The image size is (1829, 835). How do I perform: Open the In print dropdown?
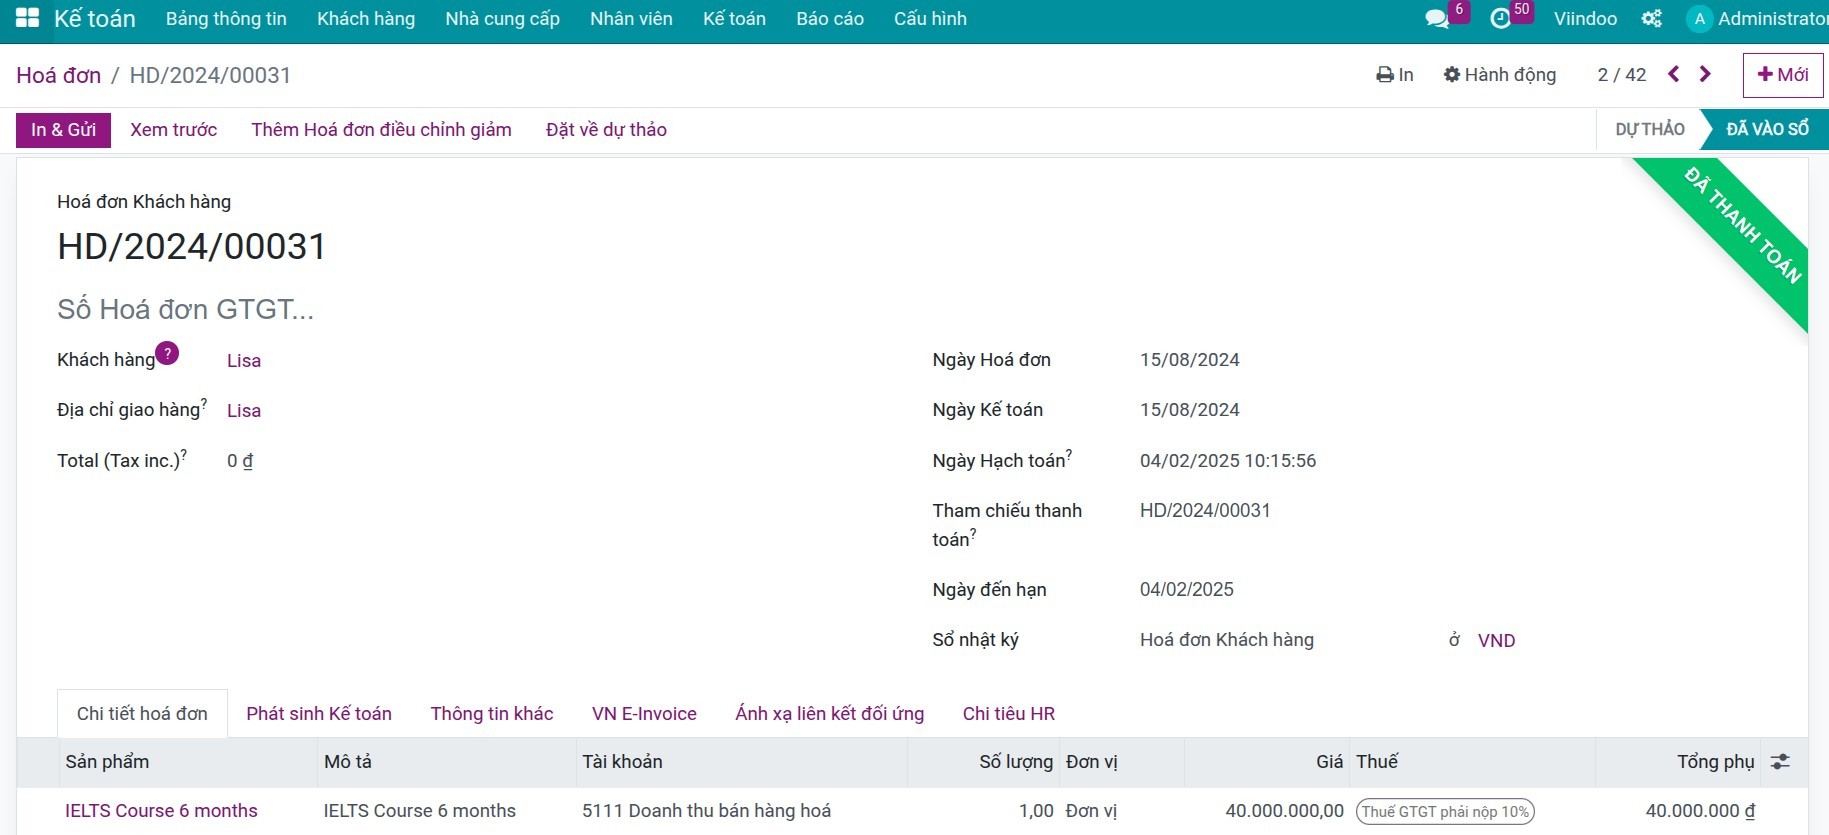(1394, 75)
